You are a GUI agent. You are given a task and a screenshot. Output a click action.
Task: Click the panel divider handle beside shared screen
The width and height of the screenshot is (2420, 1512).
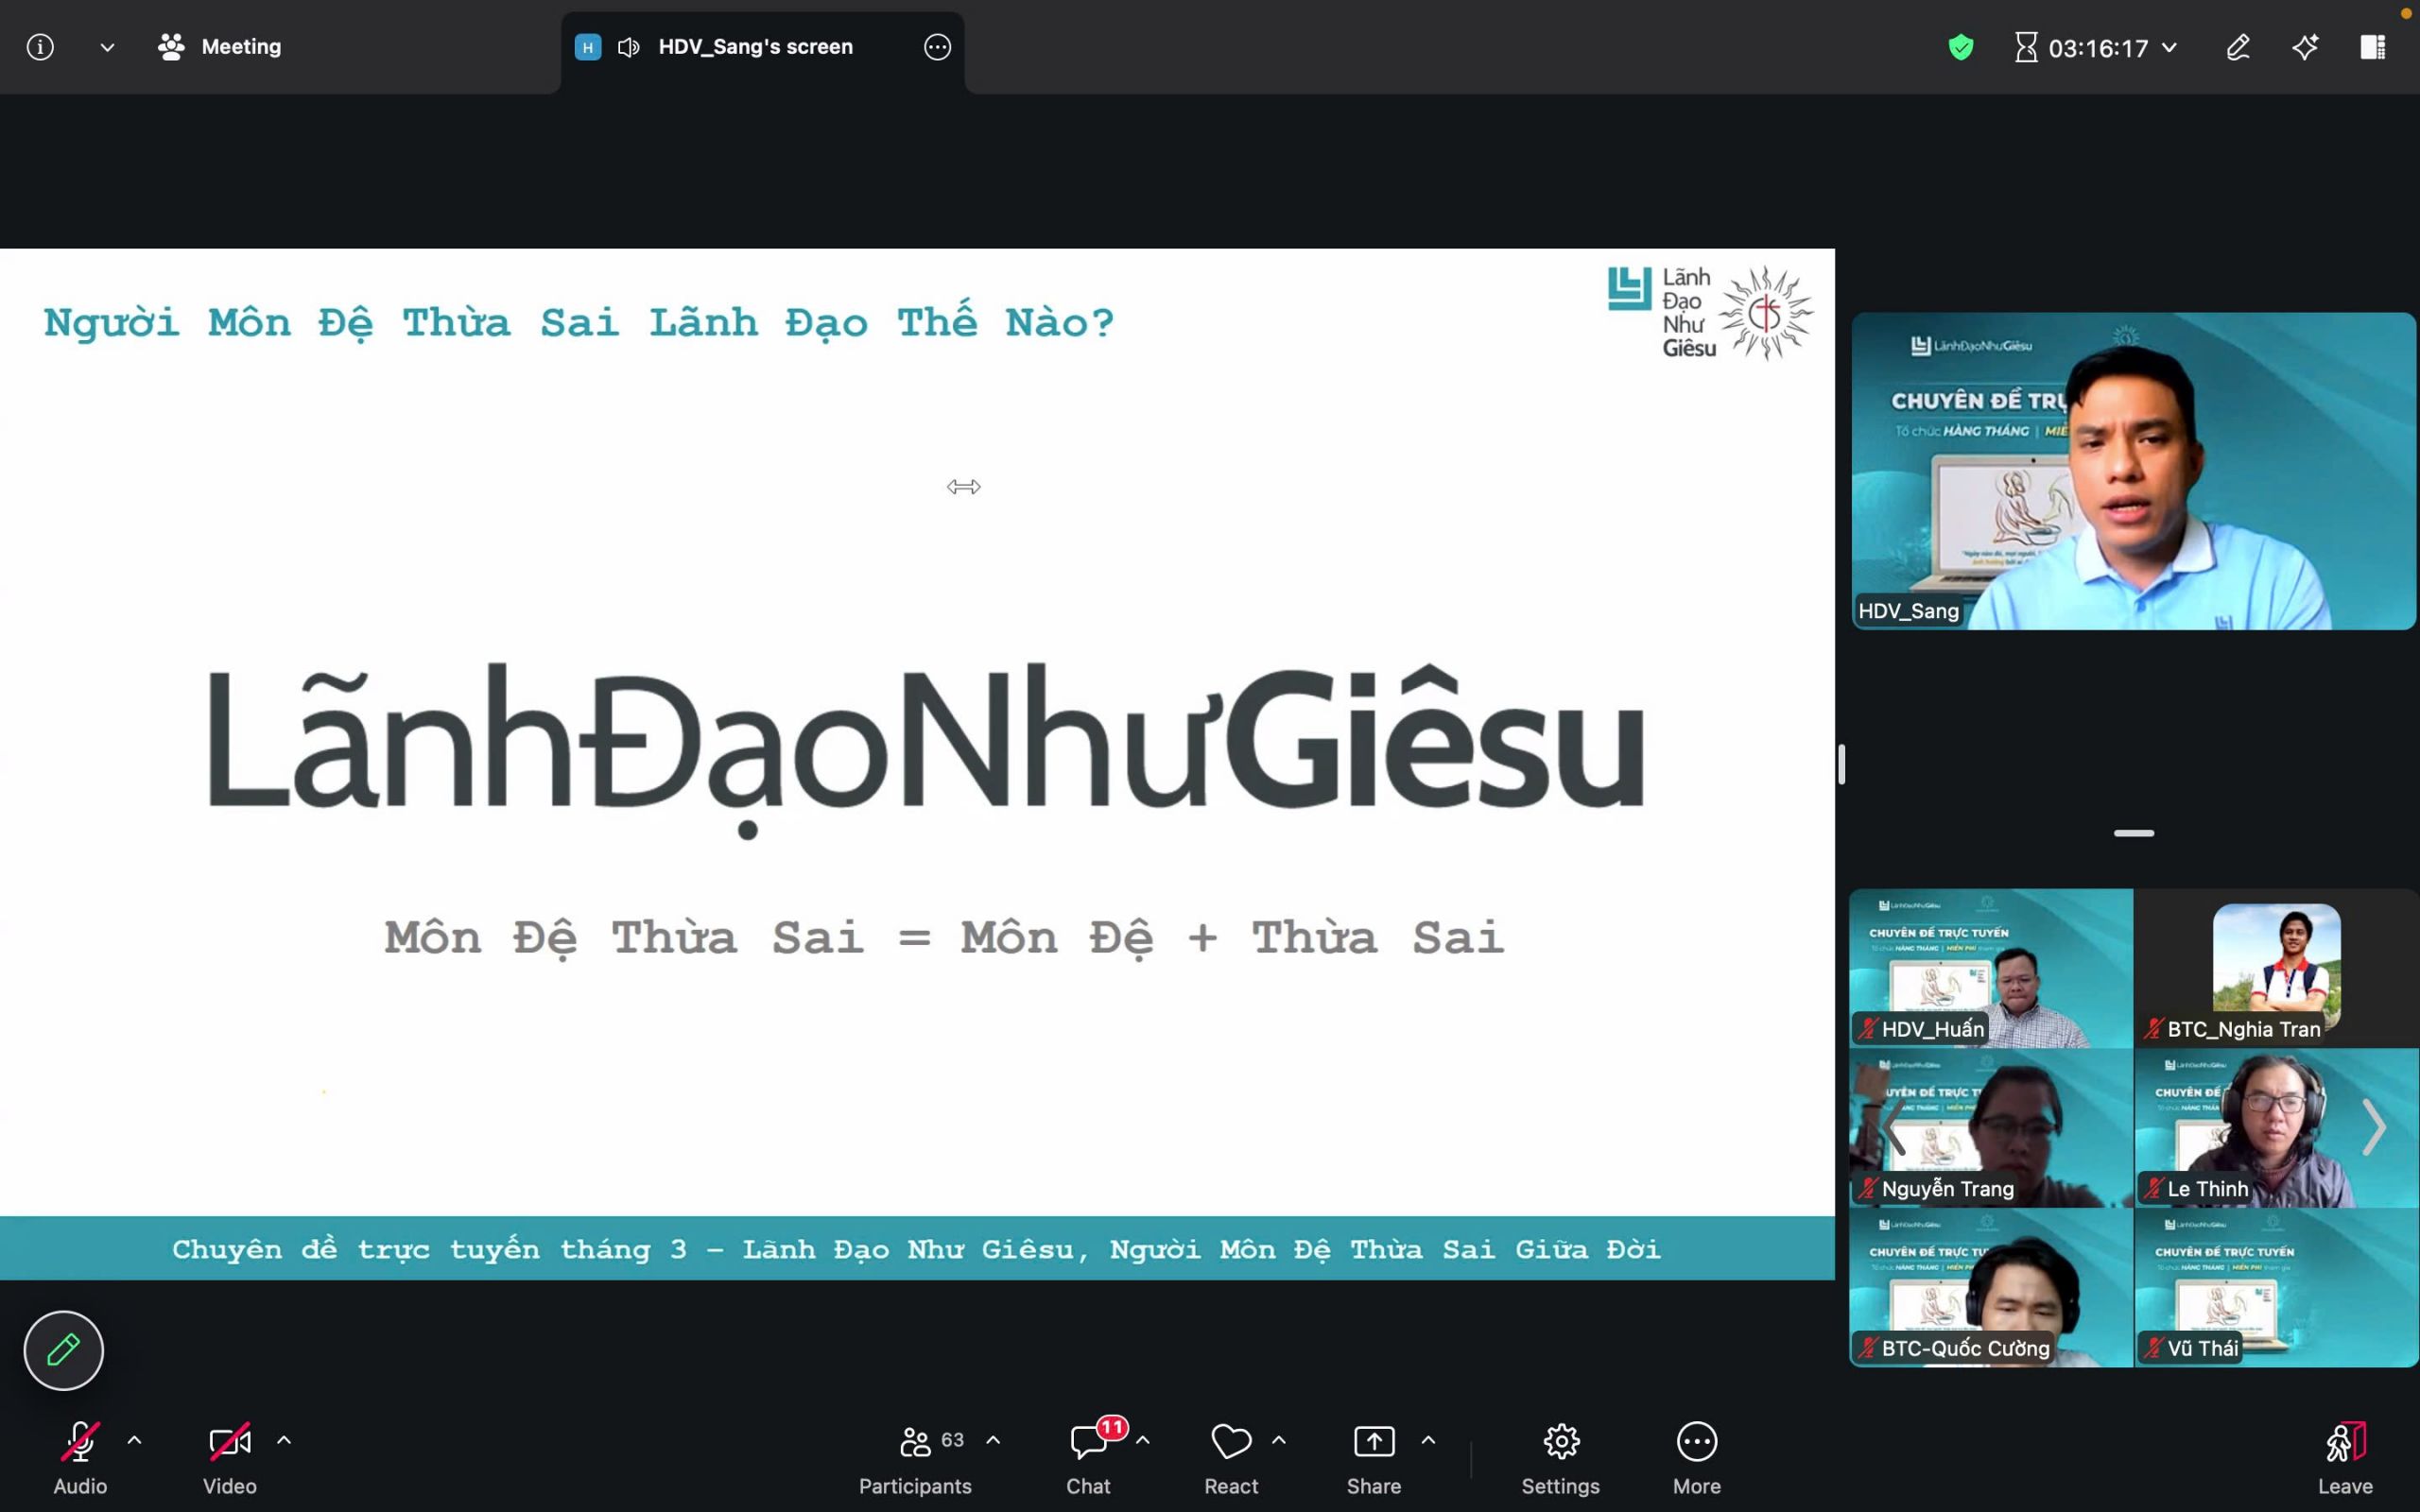click(x=1841, y=765)
